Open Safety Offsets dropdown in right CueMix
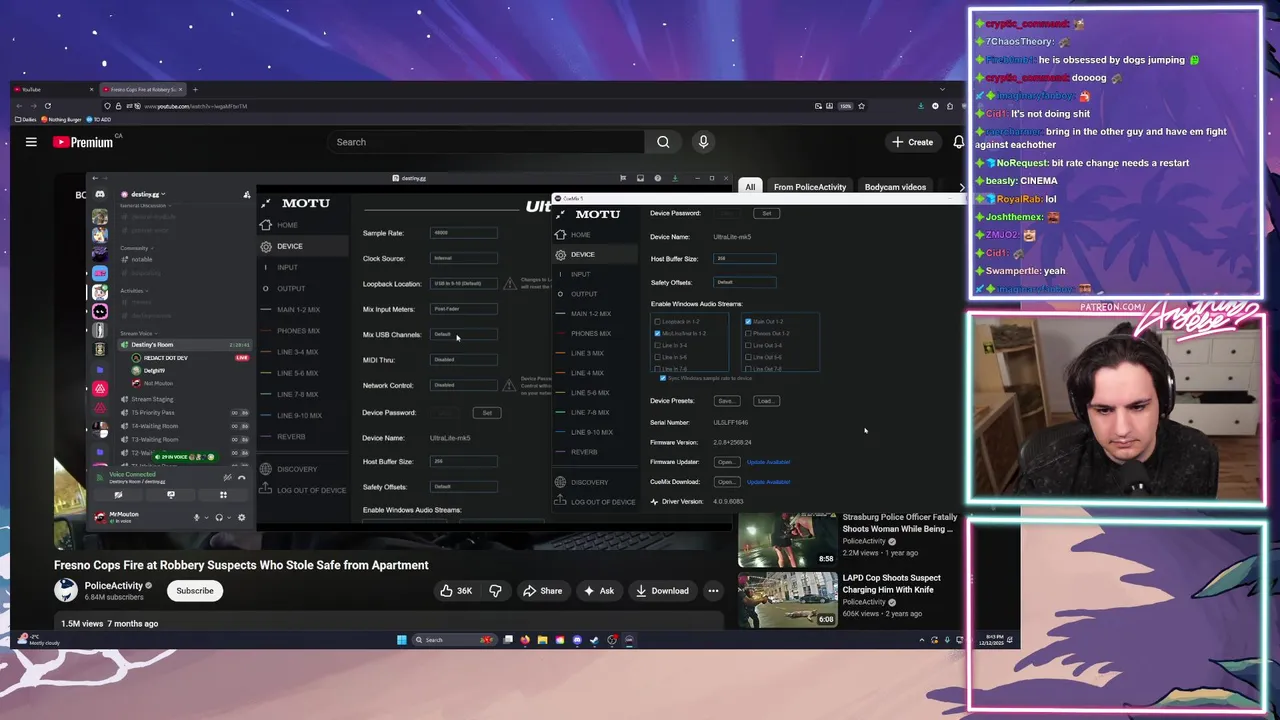The width and height of the screenshot is (1280, 720). (x=744, y=283)
